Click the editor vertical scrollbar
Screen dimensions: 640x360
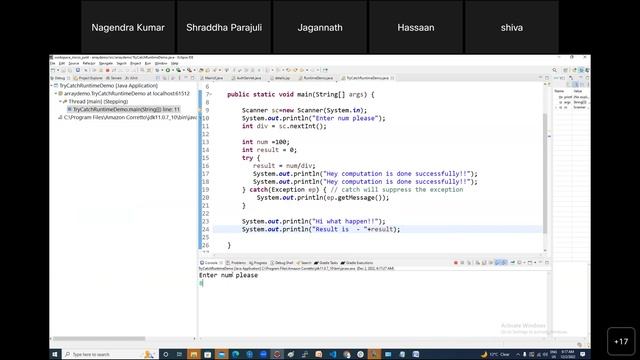[x=545, y=173]
